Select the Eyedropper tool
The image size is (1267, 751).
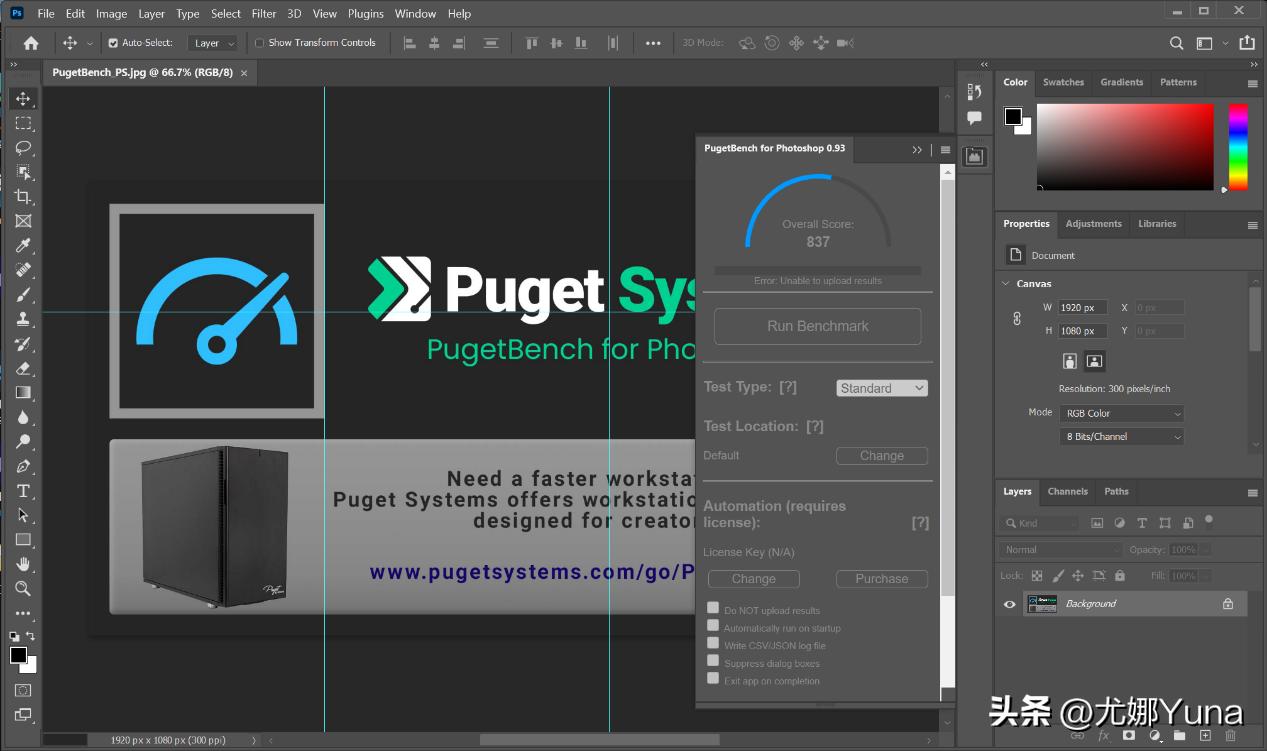point(23,246)
